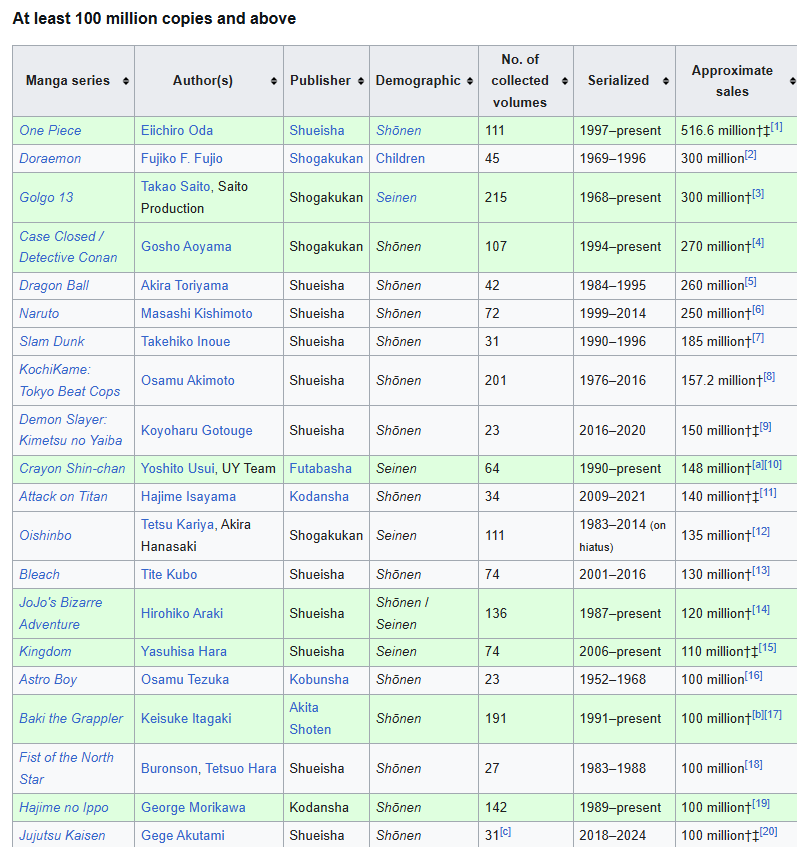Open Hirohiko Araki author link
The height and width of the screenshot is (847, 797).
182,614
